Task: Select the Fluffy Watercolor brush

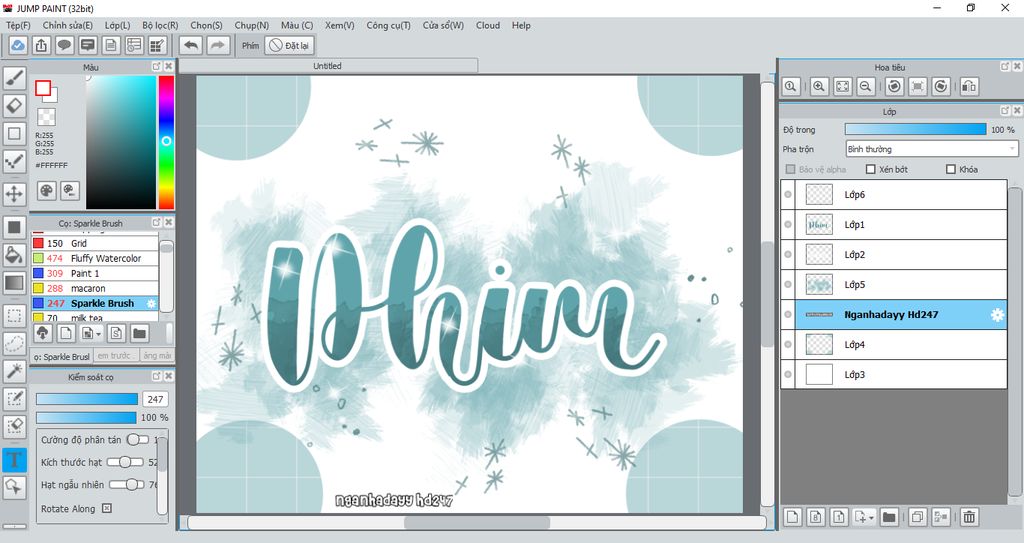Action: pyautogui.click(x=95, y=258)
